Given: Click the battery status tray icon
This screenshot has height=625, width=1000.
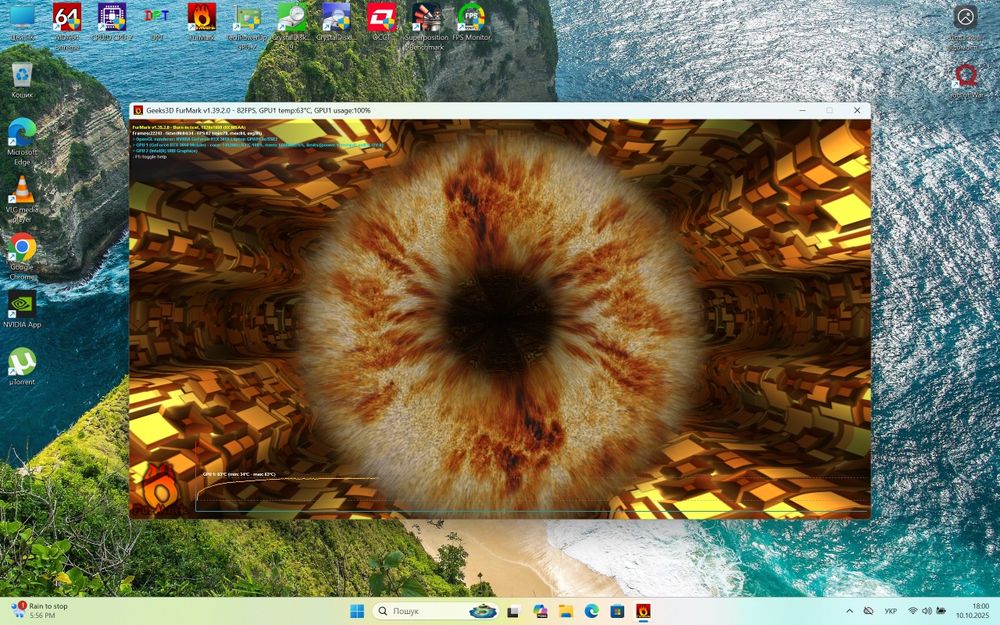Looking at the screenshot, I should pyautogui.click(x=941, y=611).
